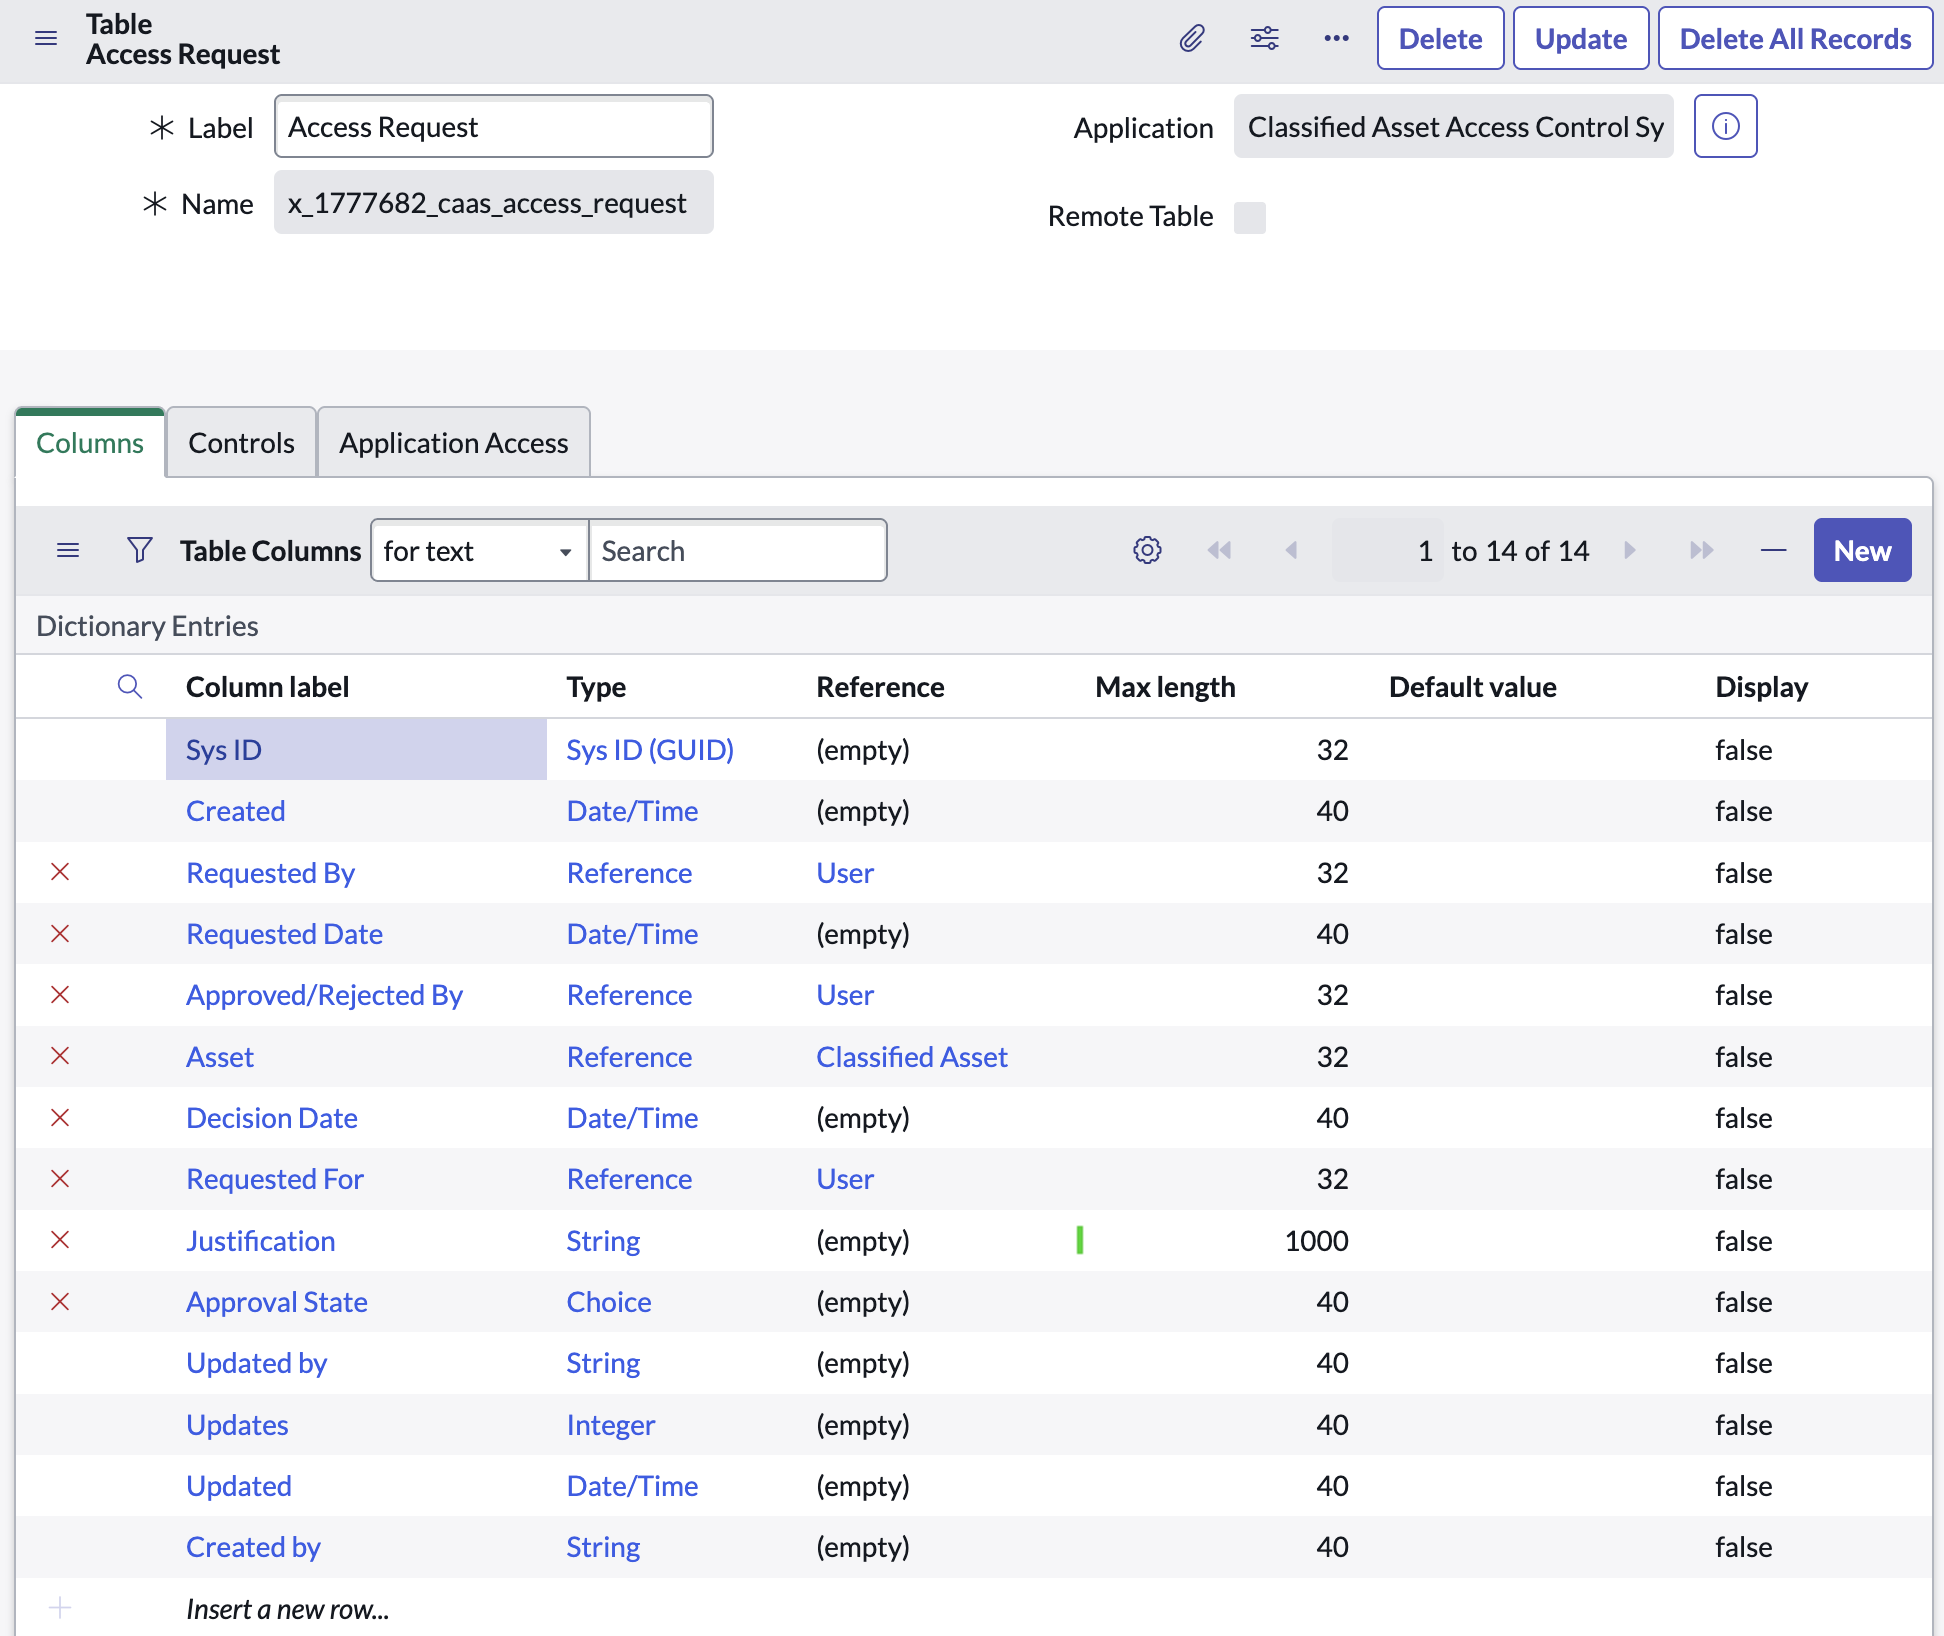Open the form context hamburger menu
Viewport: 1944px width, 1636px height.
(x=46, y=39)
